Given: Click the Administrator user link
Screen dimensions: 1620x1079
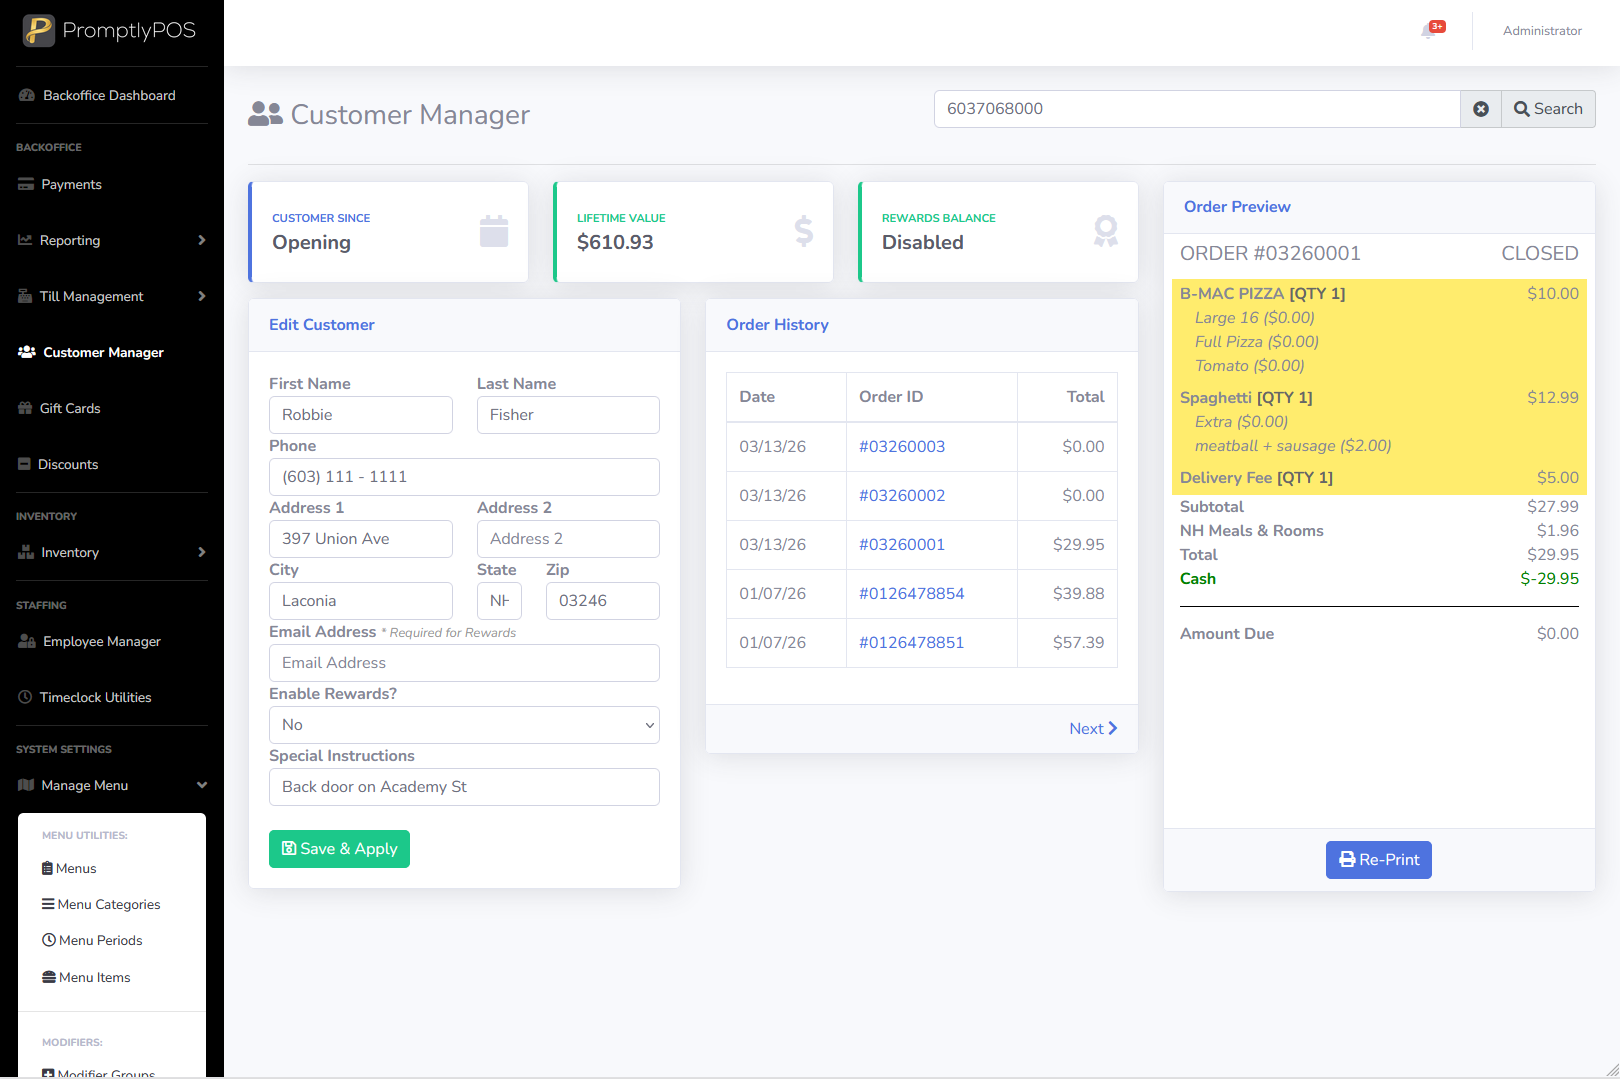Looking at the screenshot, I should (x=1542, y=31).
